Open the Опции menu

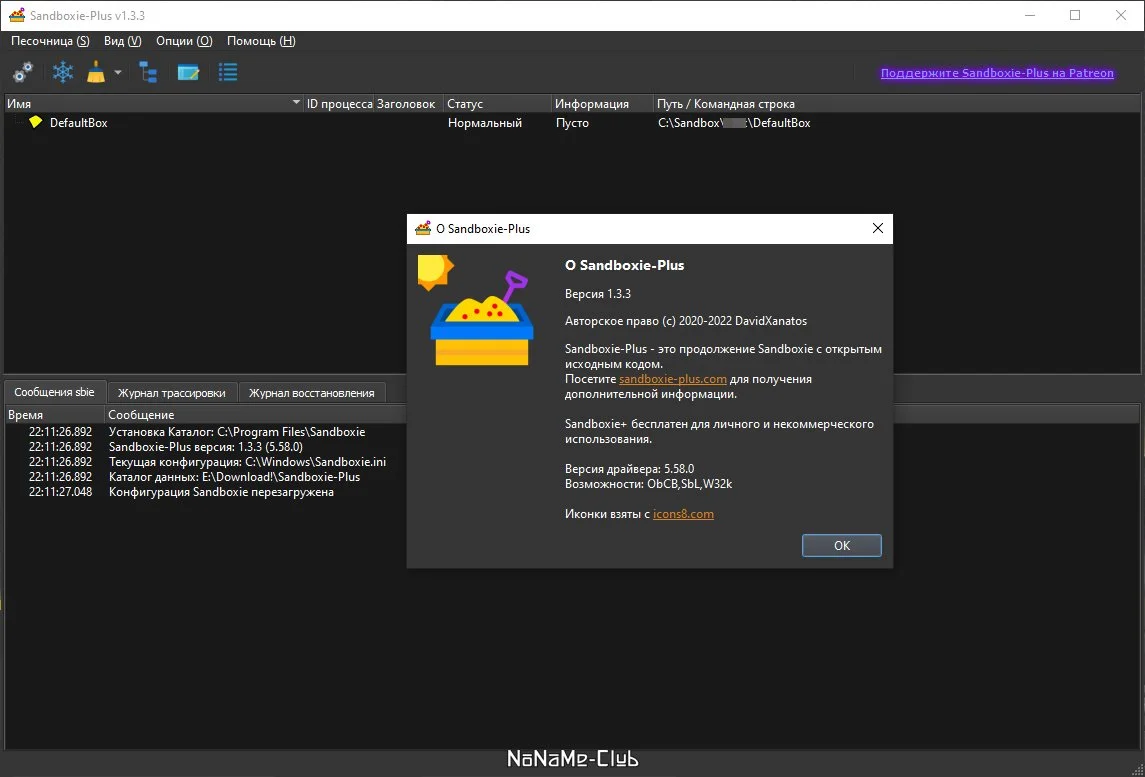click(x=184, y=41)
